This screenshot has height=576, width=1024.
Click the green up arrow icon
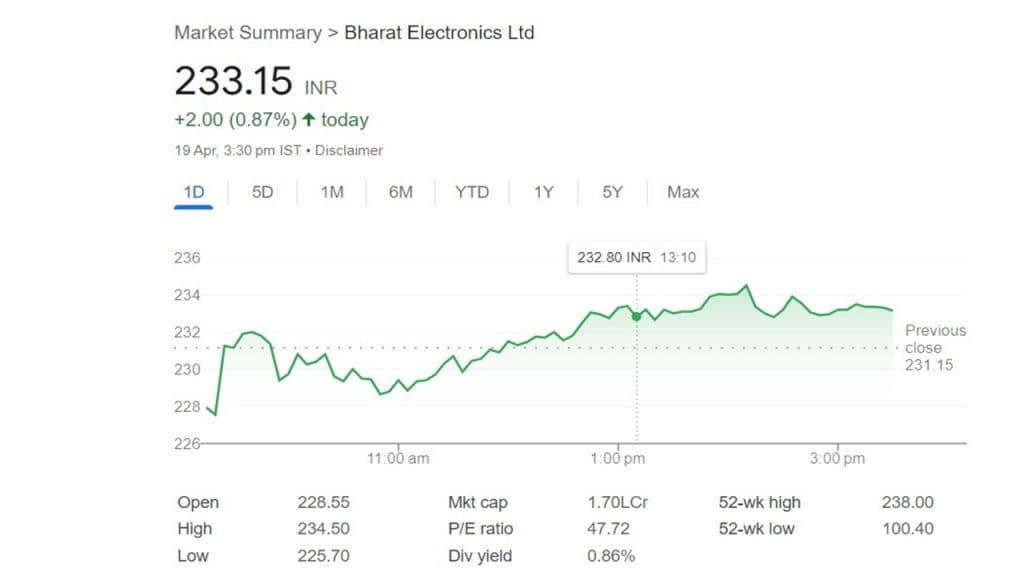[309, 120]
